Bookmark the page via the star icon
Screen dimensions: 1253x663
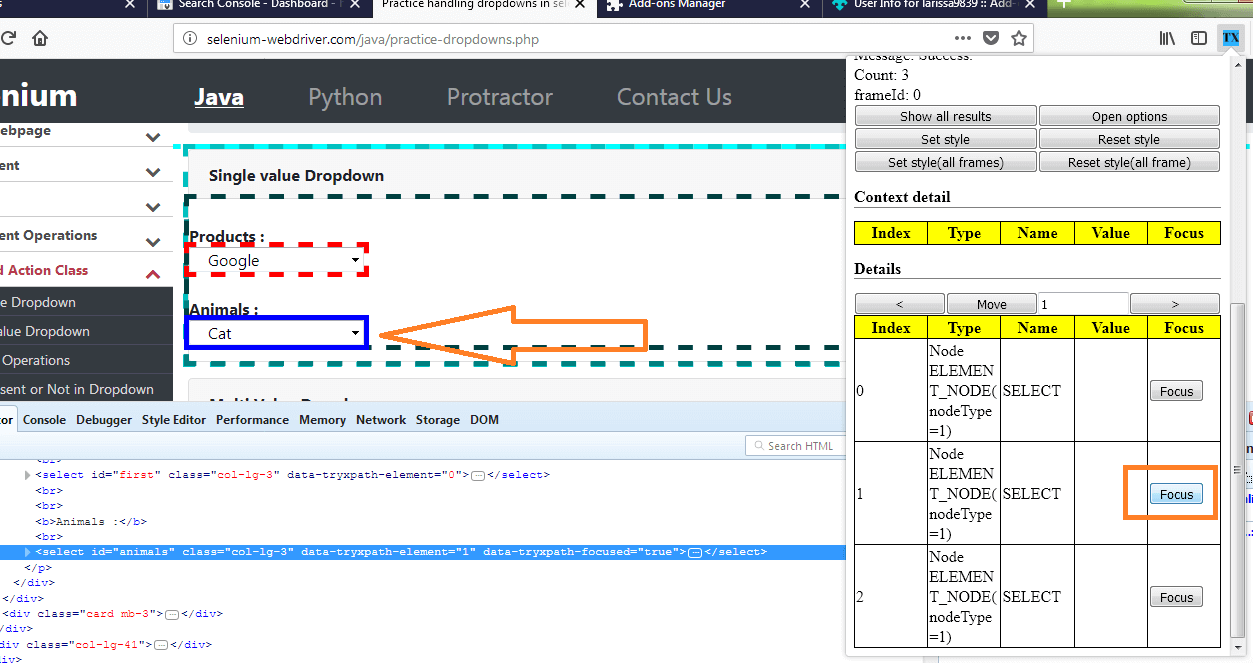(x=1019, y=38)
